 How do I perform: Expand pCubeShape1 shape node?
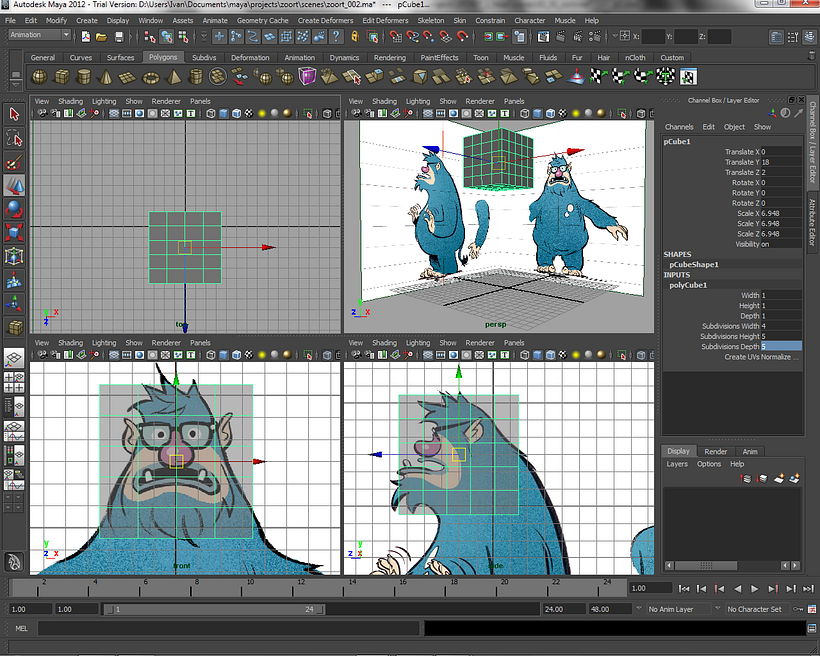[x=694, y=265]
